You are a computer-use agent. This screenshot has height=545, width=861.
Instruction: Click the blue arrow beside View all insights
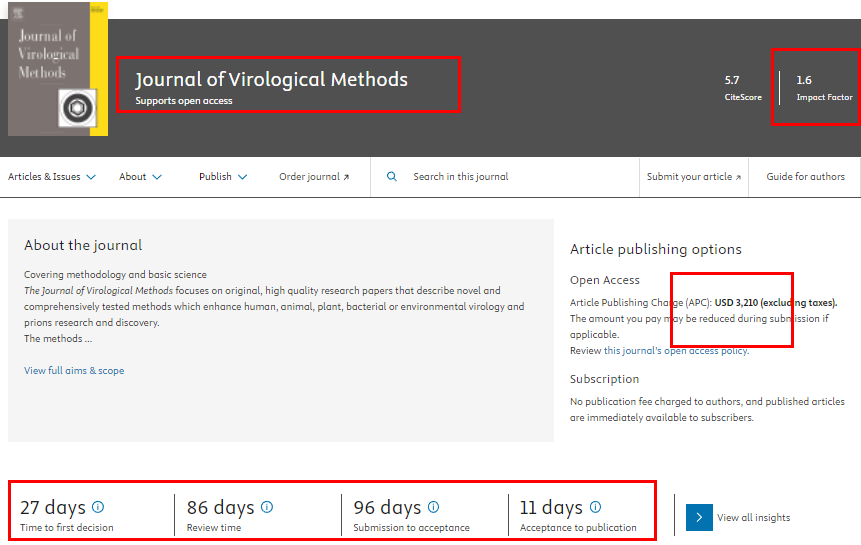point(699,518)
